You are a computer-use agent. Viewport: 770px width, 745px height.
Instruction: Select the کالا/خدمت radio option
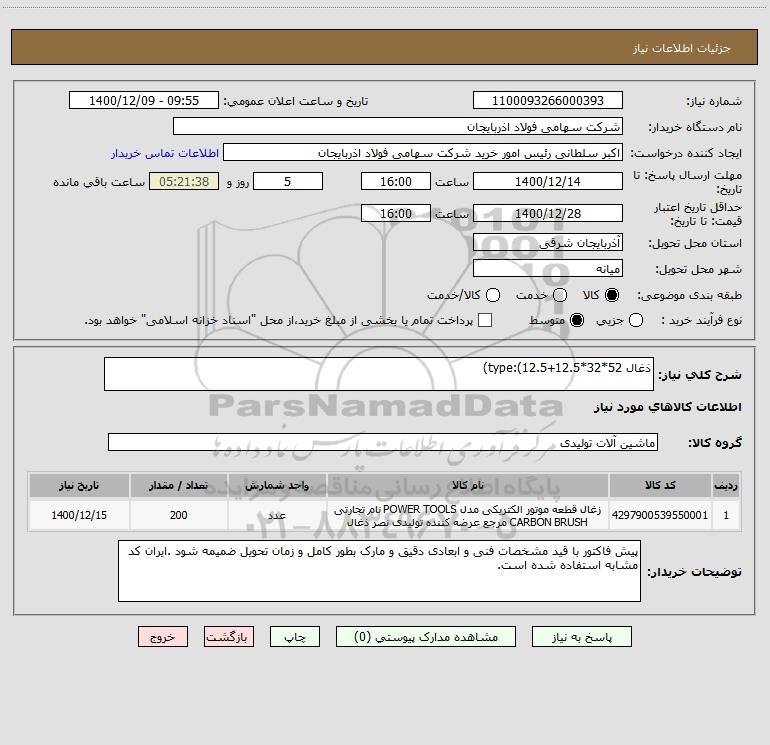493,295
